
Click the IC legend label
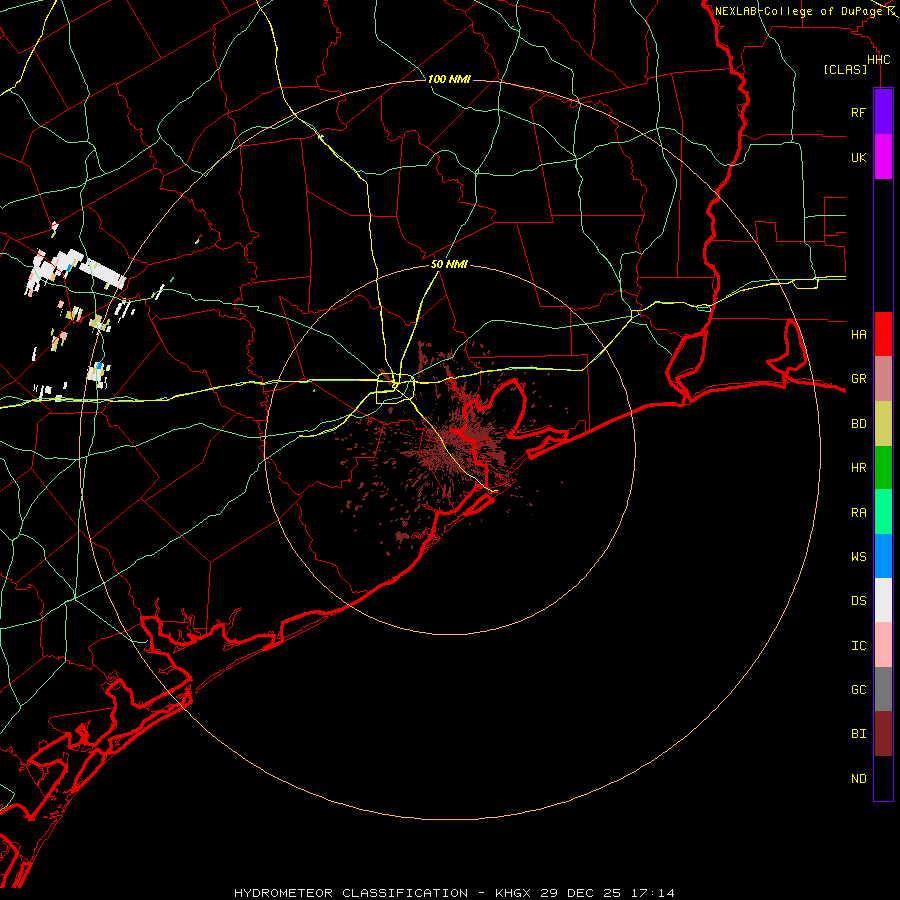[x=858, y=646]
